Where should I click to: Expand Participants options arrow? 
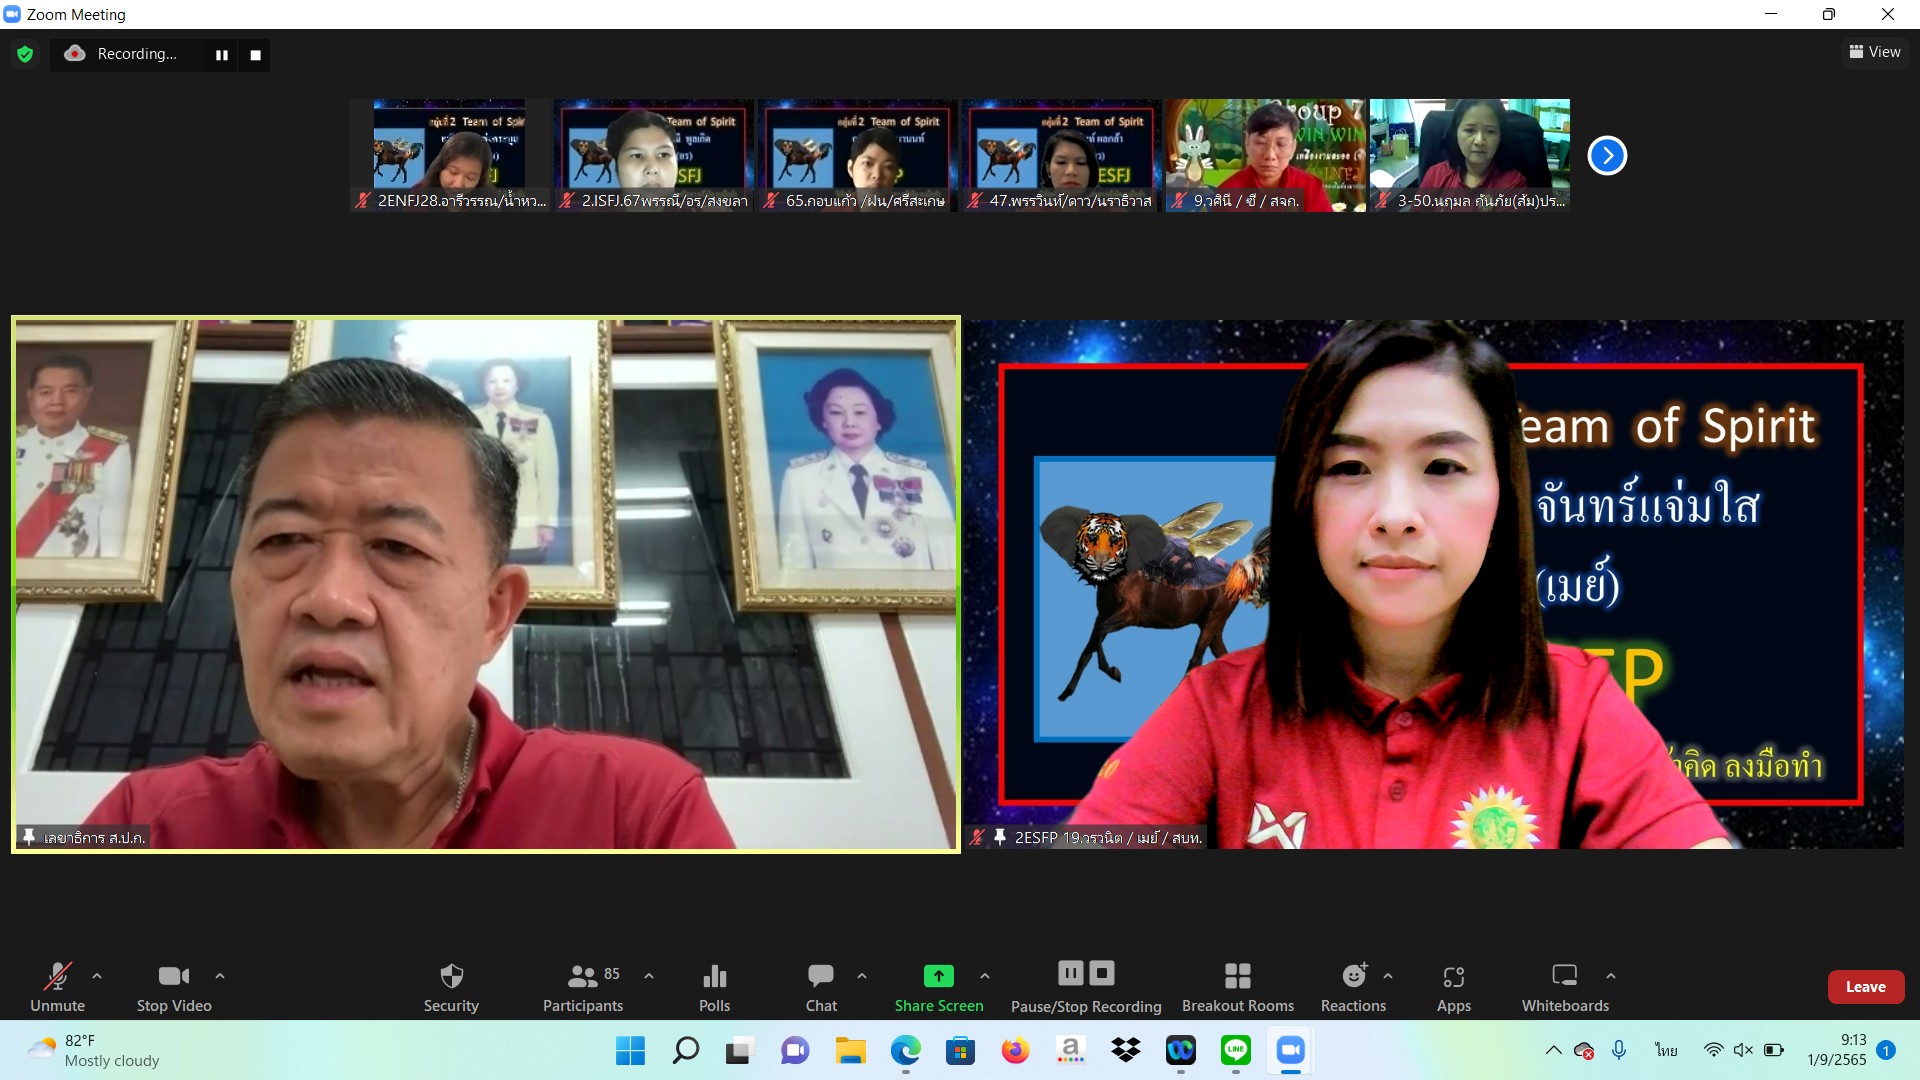click(649, 975)
